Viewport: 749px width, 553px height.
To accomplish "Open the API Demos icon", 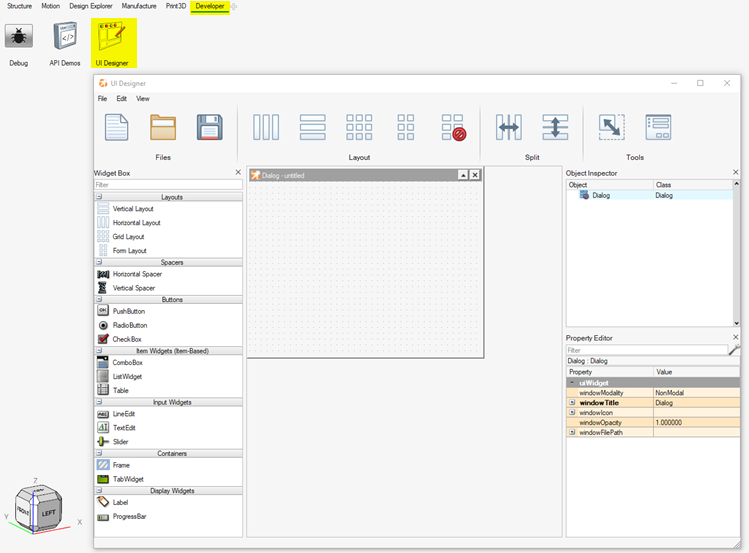I will tap(65, 38).
